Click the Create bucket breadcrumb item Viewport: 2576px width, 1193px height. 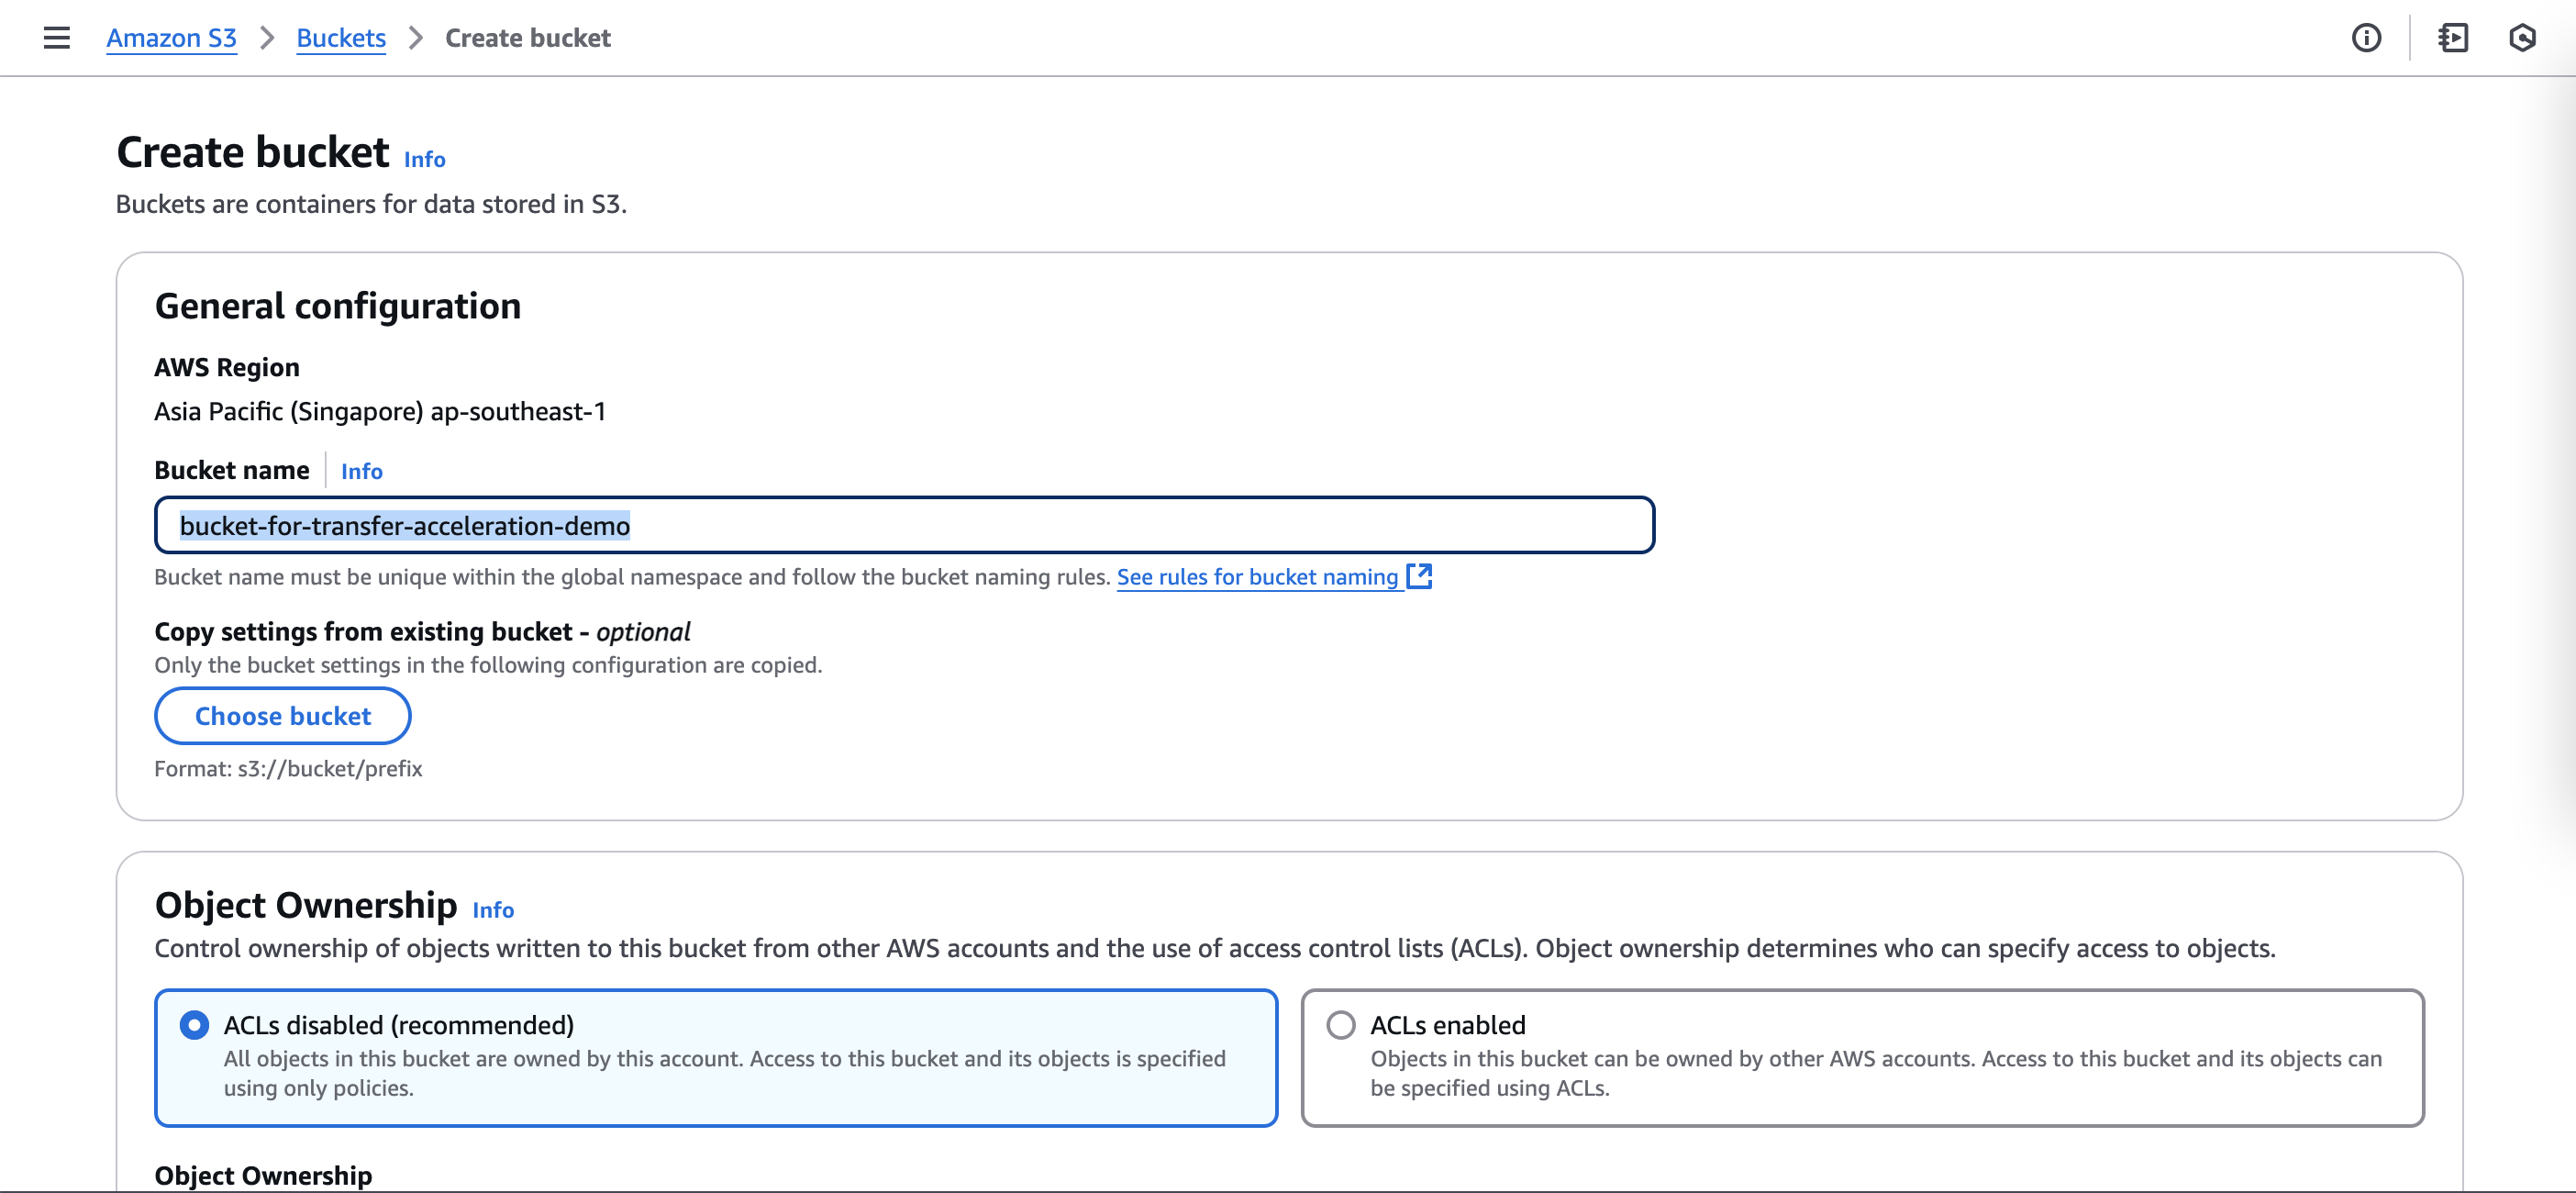(527, 38)
